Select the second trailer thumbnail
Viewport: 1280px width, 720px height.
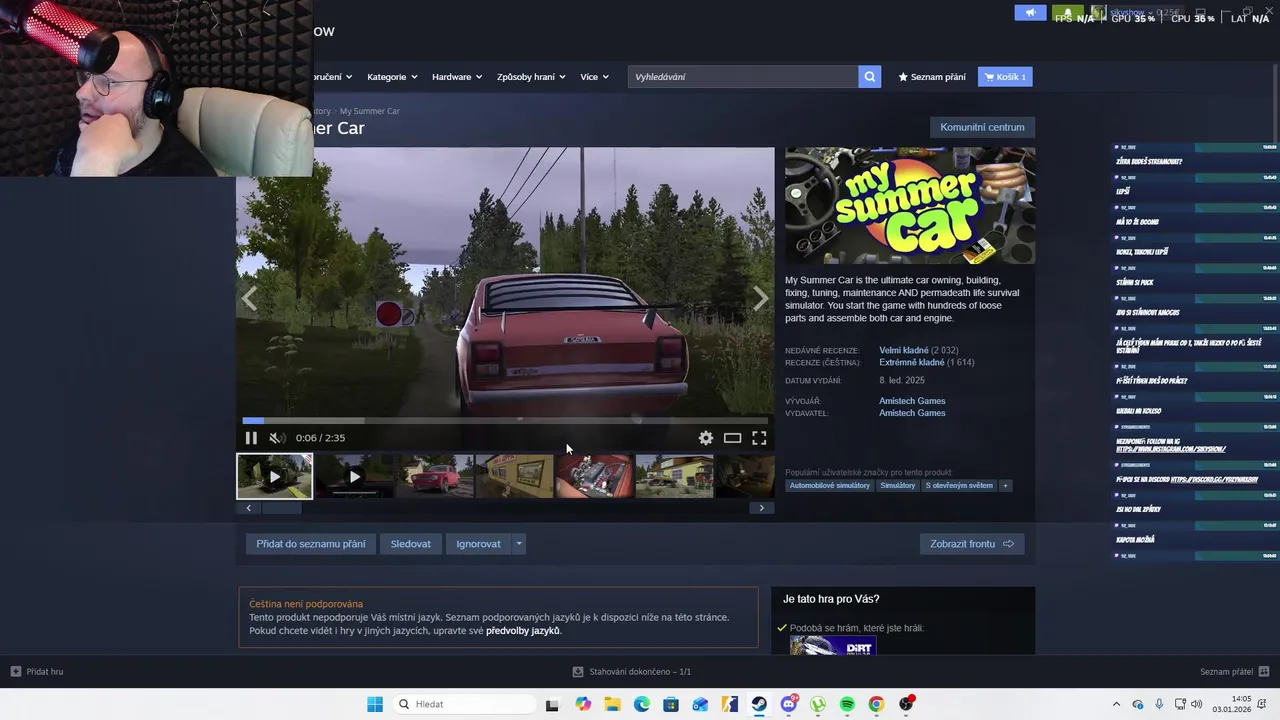click(x=354, y=476)
